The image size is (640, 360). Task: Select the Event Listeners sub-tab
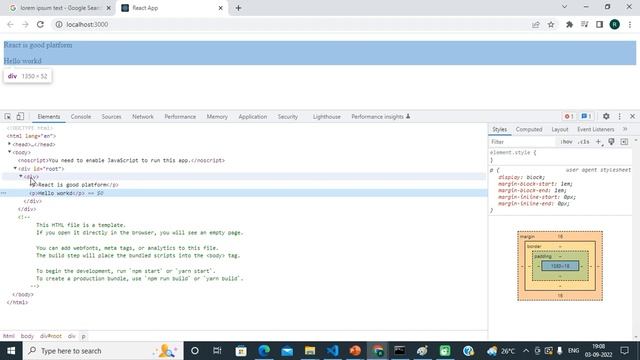[596, 129]
